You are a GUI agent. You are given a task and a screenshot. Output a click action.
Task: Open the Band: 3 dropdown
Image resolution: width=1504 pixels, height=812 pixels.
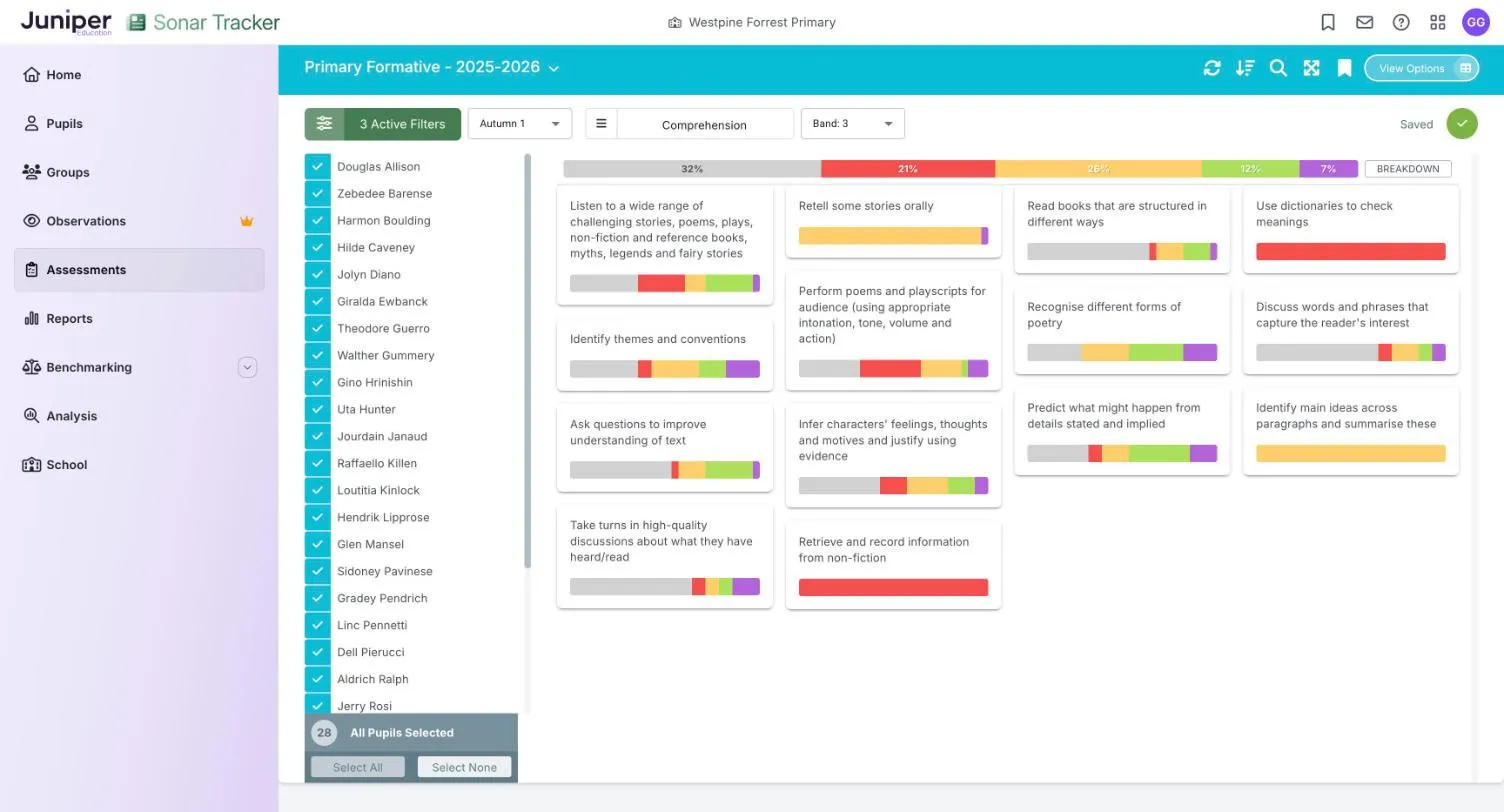853,124
